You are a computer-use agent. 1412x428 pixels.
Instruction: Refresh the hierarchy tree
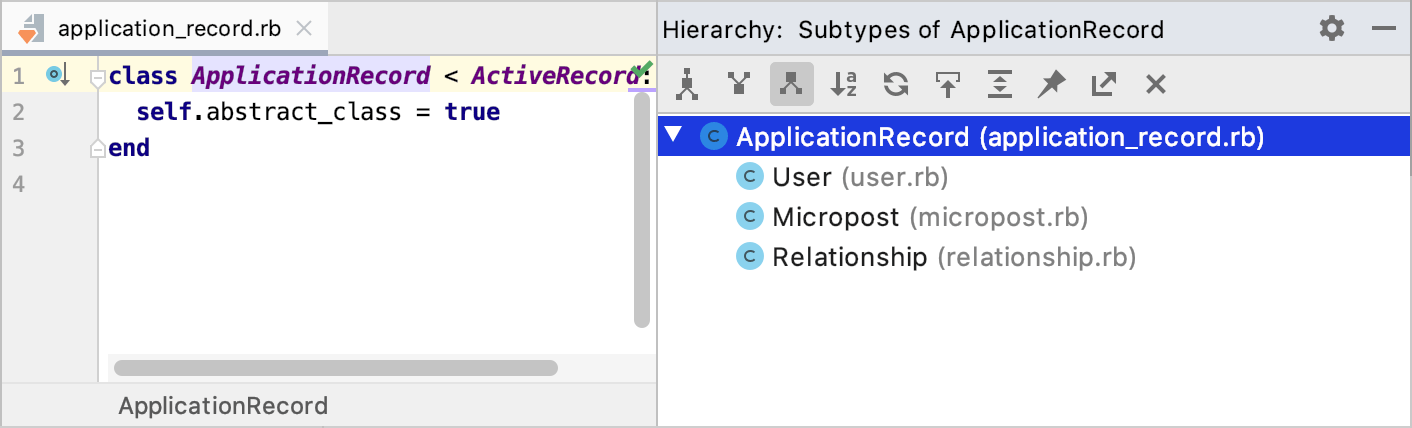point(895,85)
